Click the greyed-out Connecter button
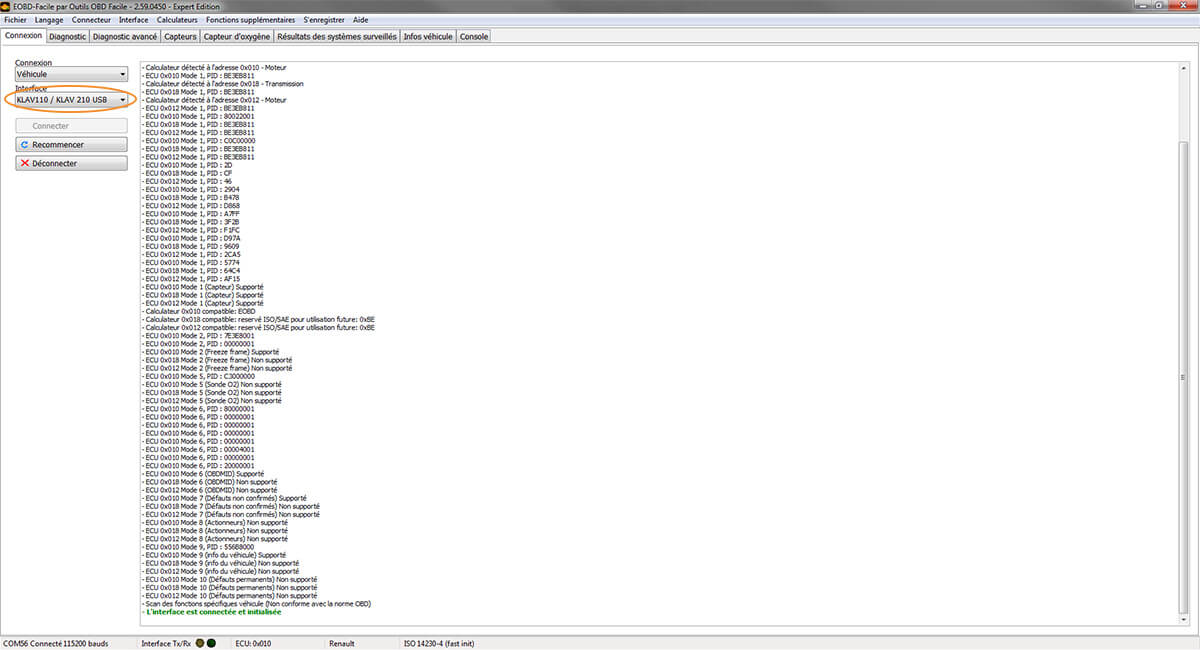This screenshot has width=1200, height=650. (71, 126)
